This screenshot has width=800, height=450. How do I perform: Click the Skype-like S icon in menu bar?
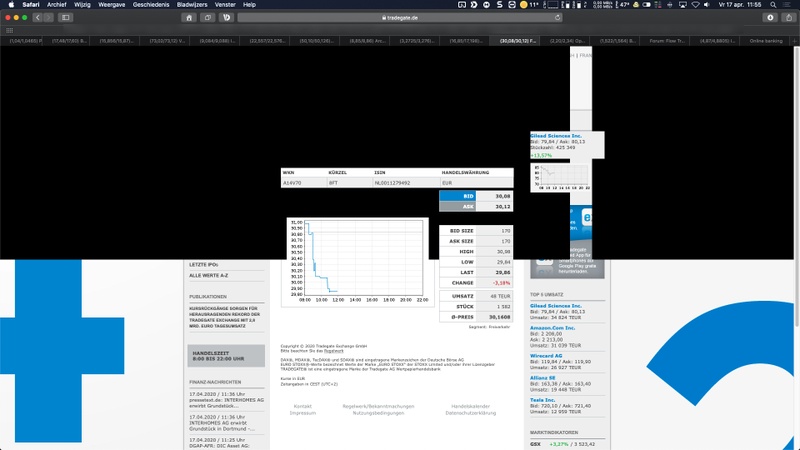(498, 5)
